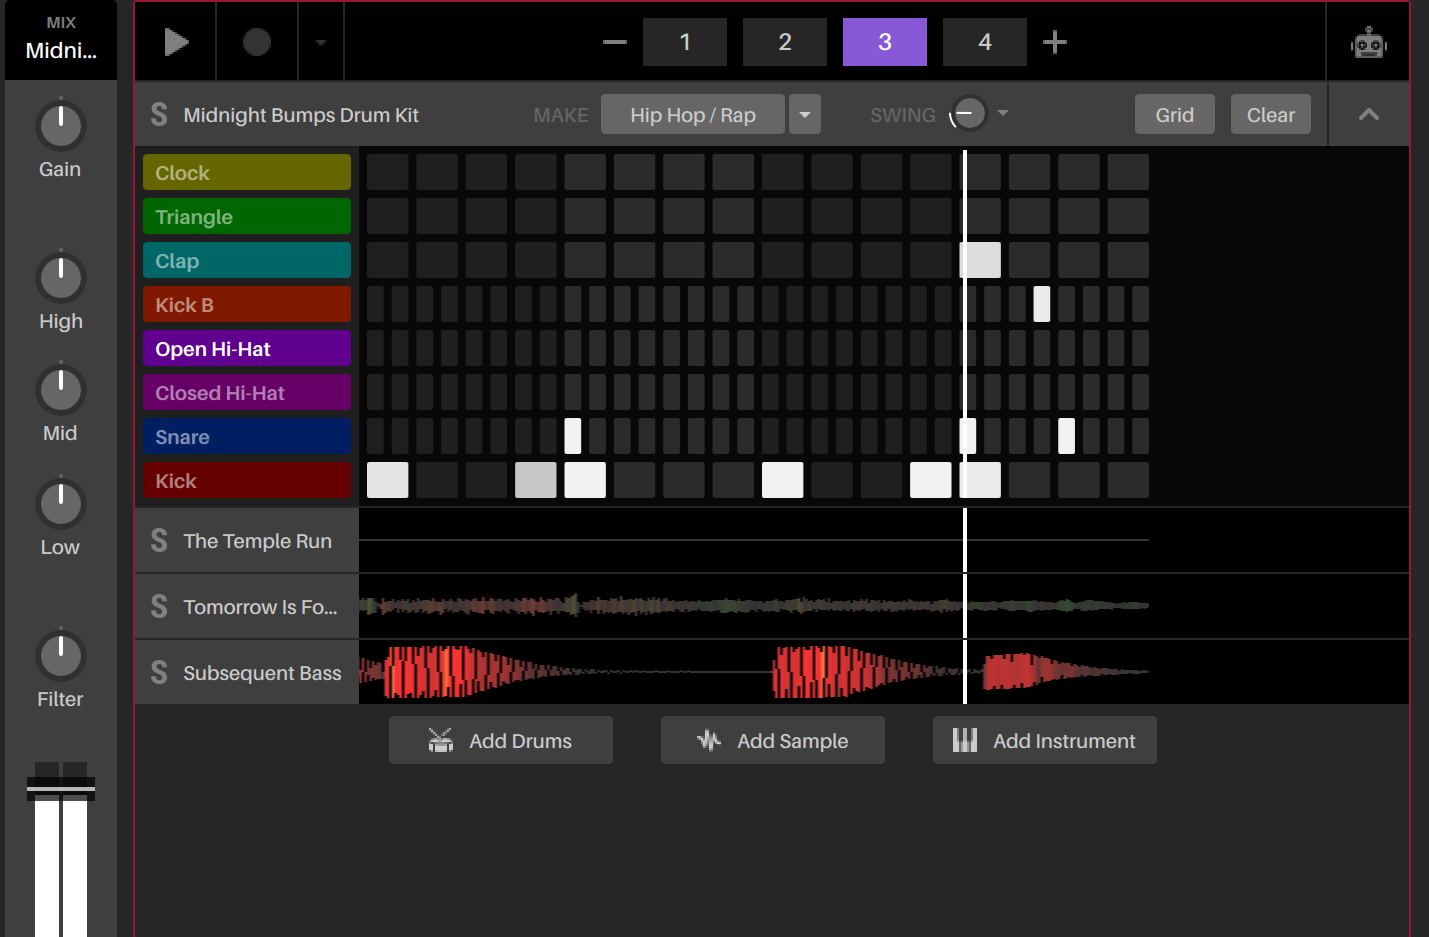The height and width of the screenshot is (937, 1429).
Task: Click the Tomorrow Is Fo... waveform
Action: [754, 605]
